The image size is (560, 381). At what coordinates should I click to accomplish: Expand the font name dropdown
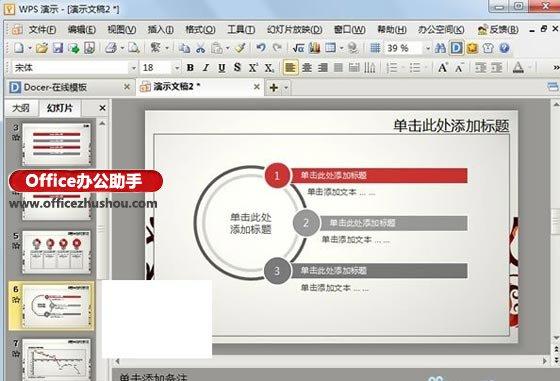pos(134,68)
